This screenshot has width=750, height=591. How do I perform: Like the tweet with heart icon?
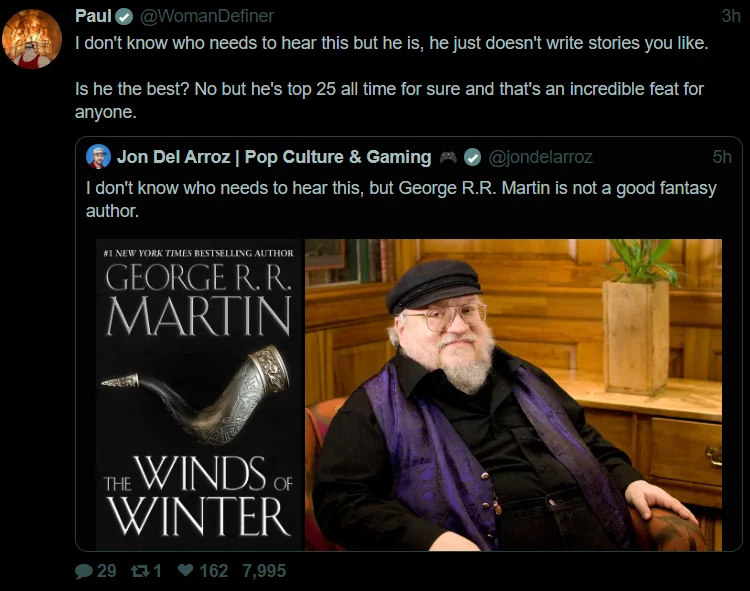coord(186,570)
